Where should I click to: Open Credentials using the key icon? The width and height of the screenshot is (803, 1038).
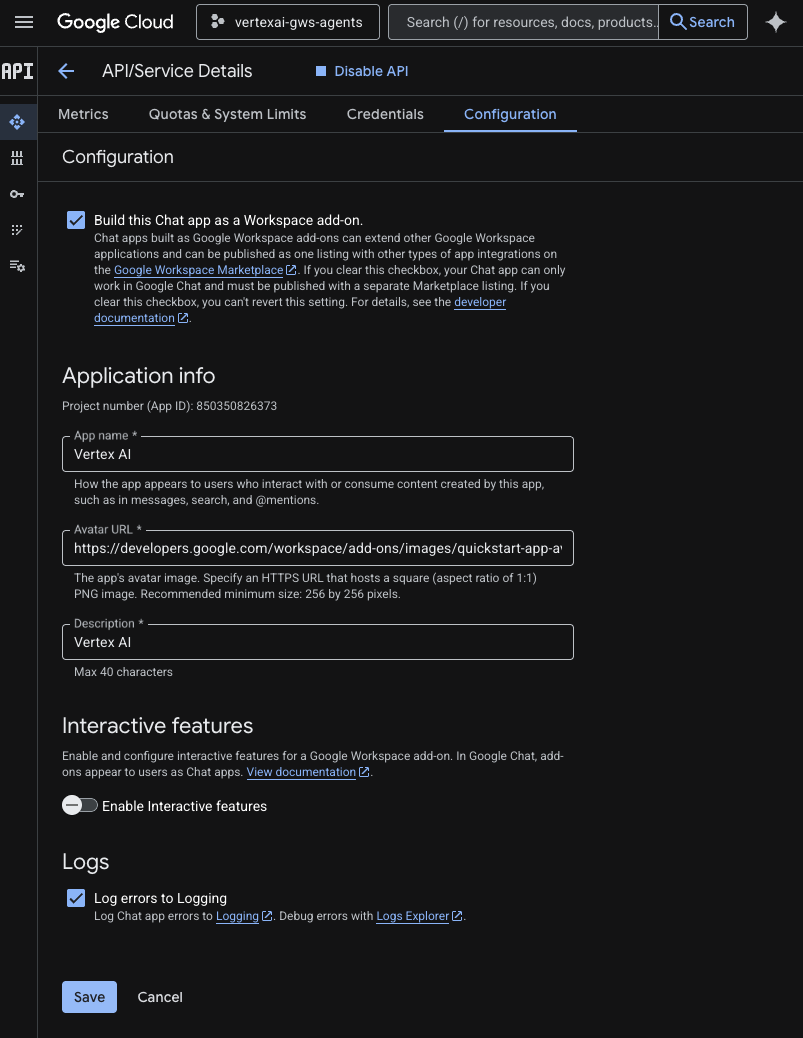click(x=16, y=194)
